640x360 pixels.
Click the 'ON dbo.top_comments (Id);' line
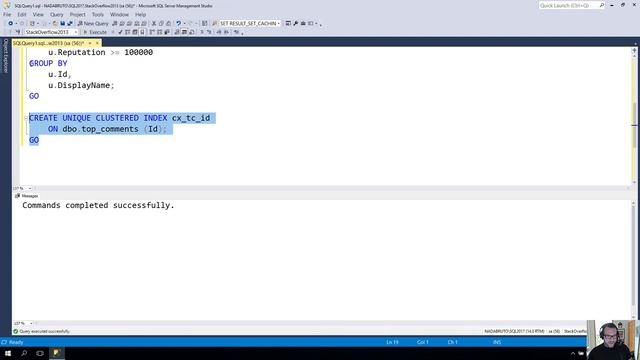coord(107,129)
